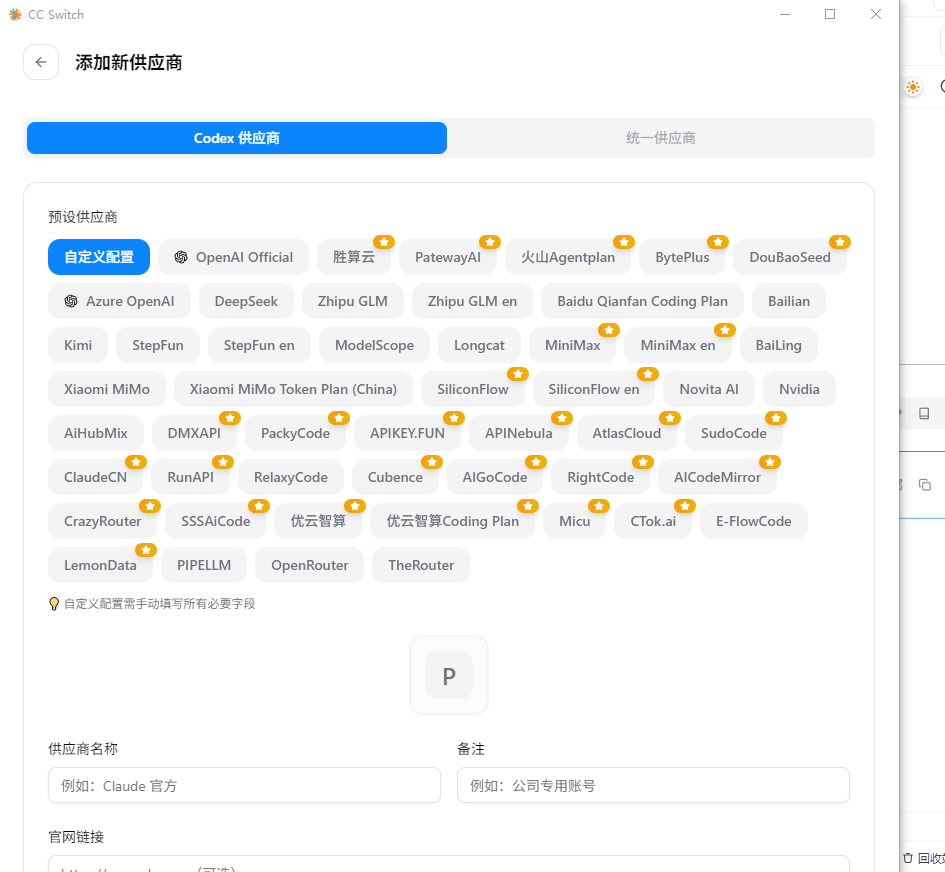Choose the APINebula preset
This screenshot has width=945, height=872.
[519, 433]
